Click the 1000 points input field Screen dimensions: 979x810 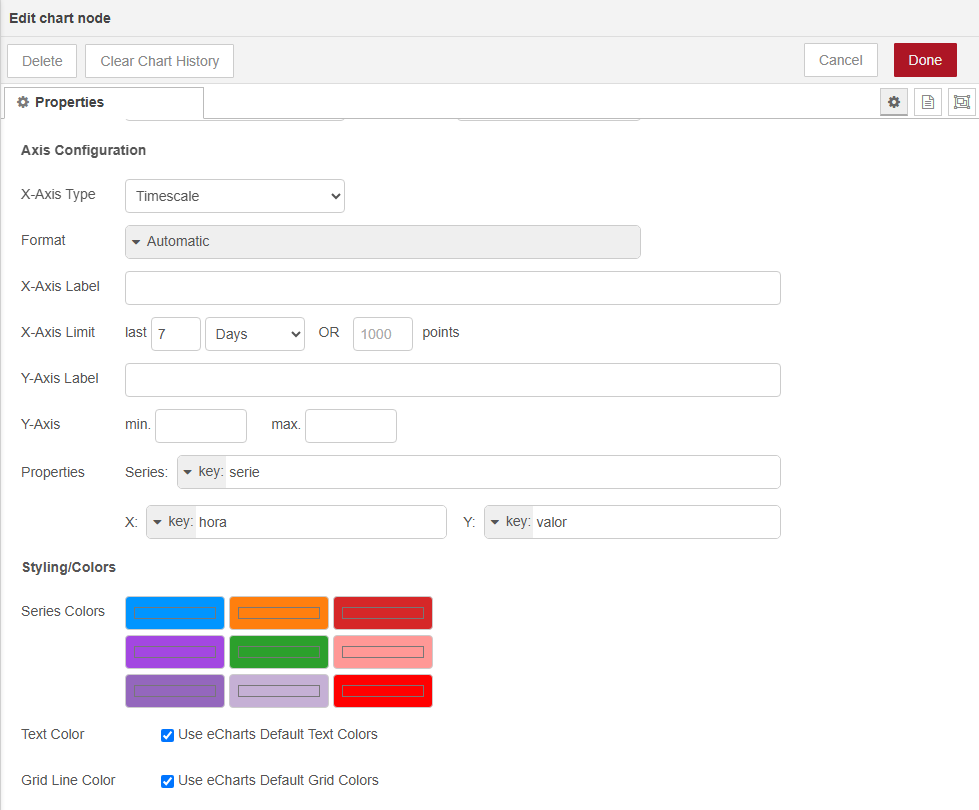coord(383,334)
